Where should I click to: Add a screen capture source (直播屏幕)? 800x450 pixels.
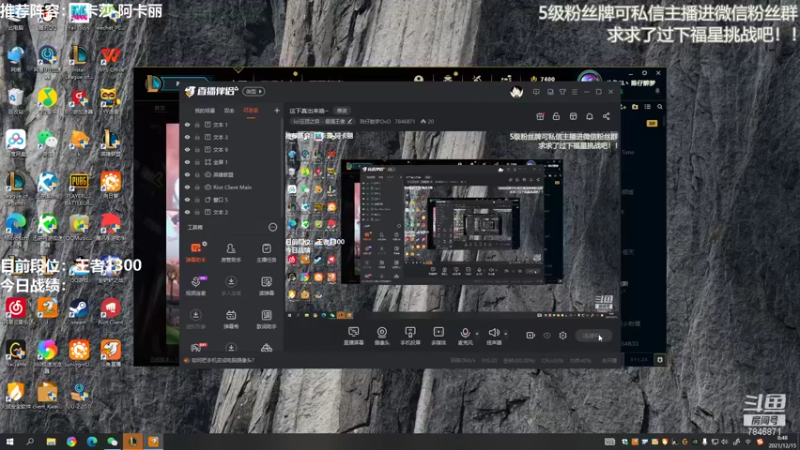pos(353,336)
